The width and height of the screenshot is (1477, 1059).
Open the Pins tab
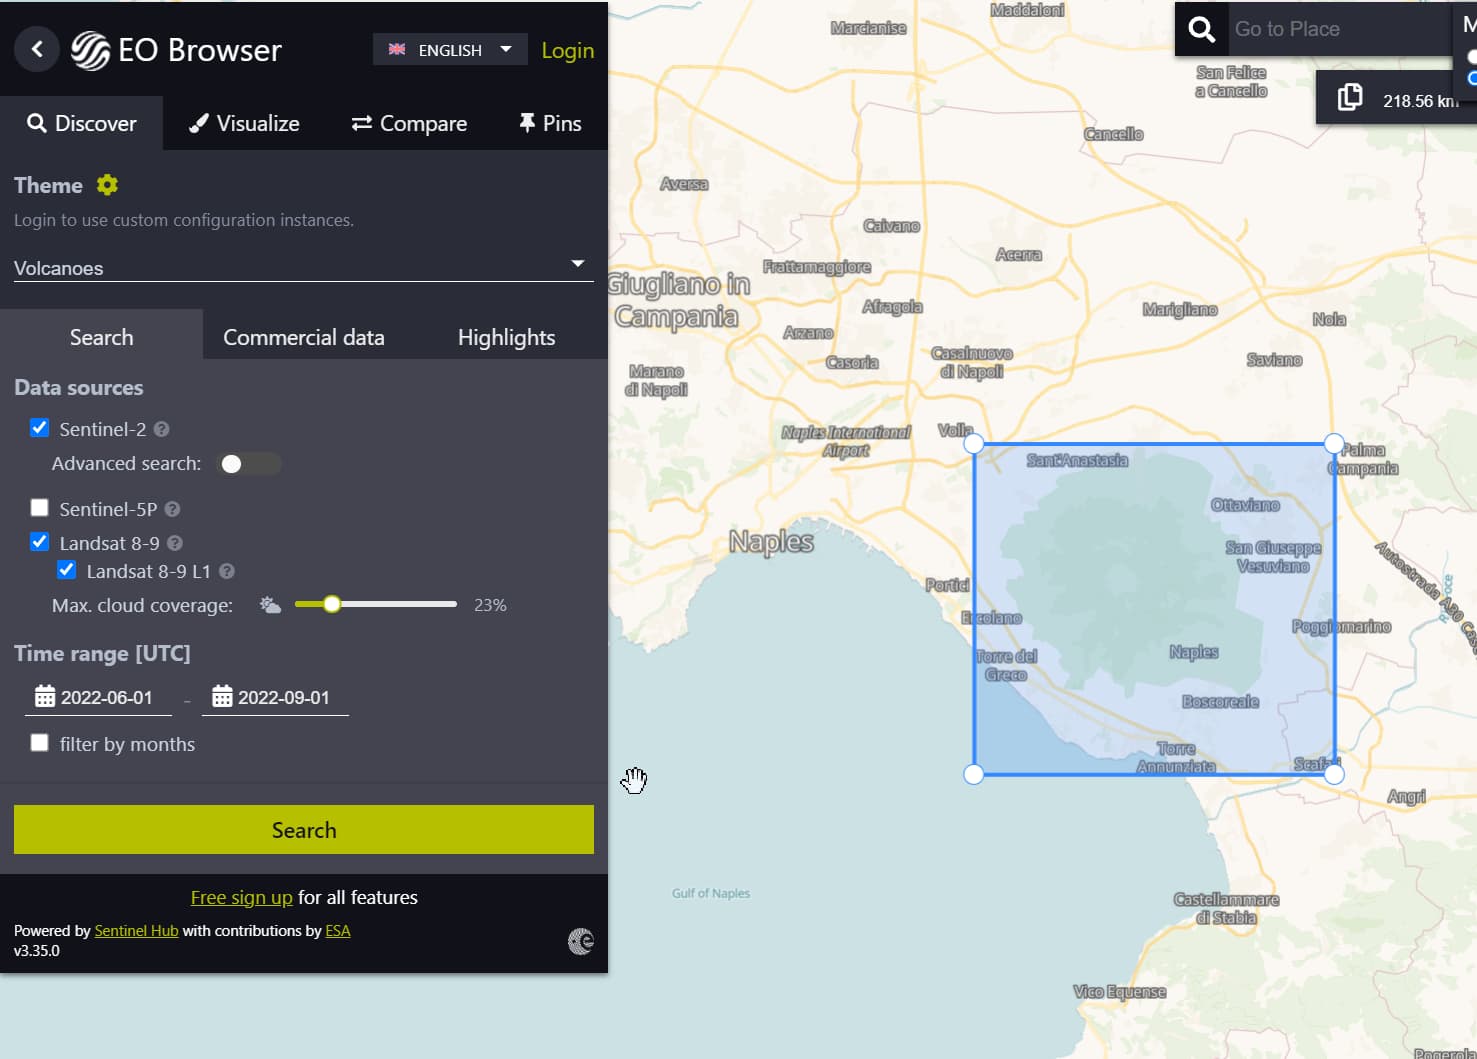[x=550, y=123]
